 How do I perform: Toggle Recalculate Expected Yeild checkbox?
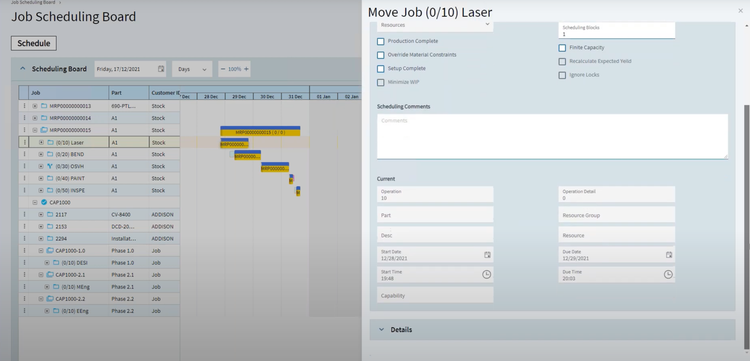coord(562,62)
